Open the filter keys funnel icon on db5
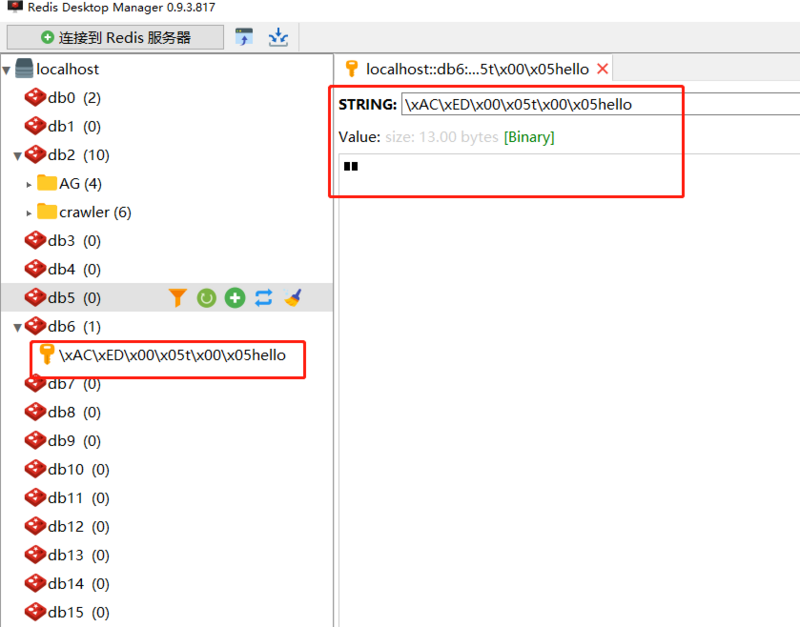 coord(178,297)
